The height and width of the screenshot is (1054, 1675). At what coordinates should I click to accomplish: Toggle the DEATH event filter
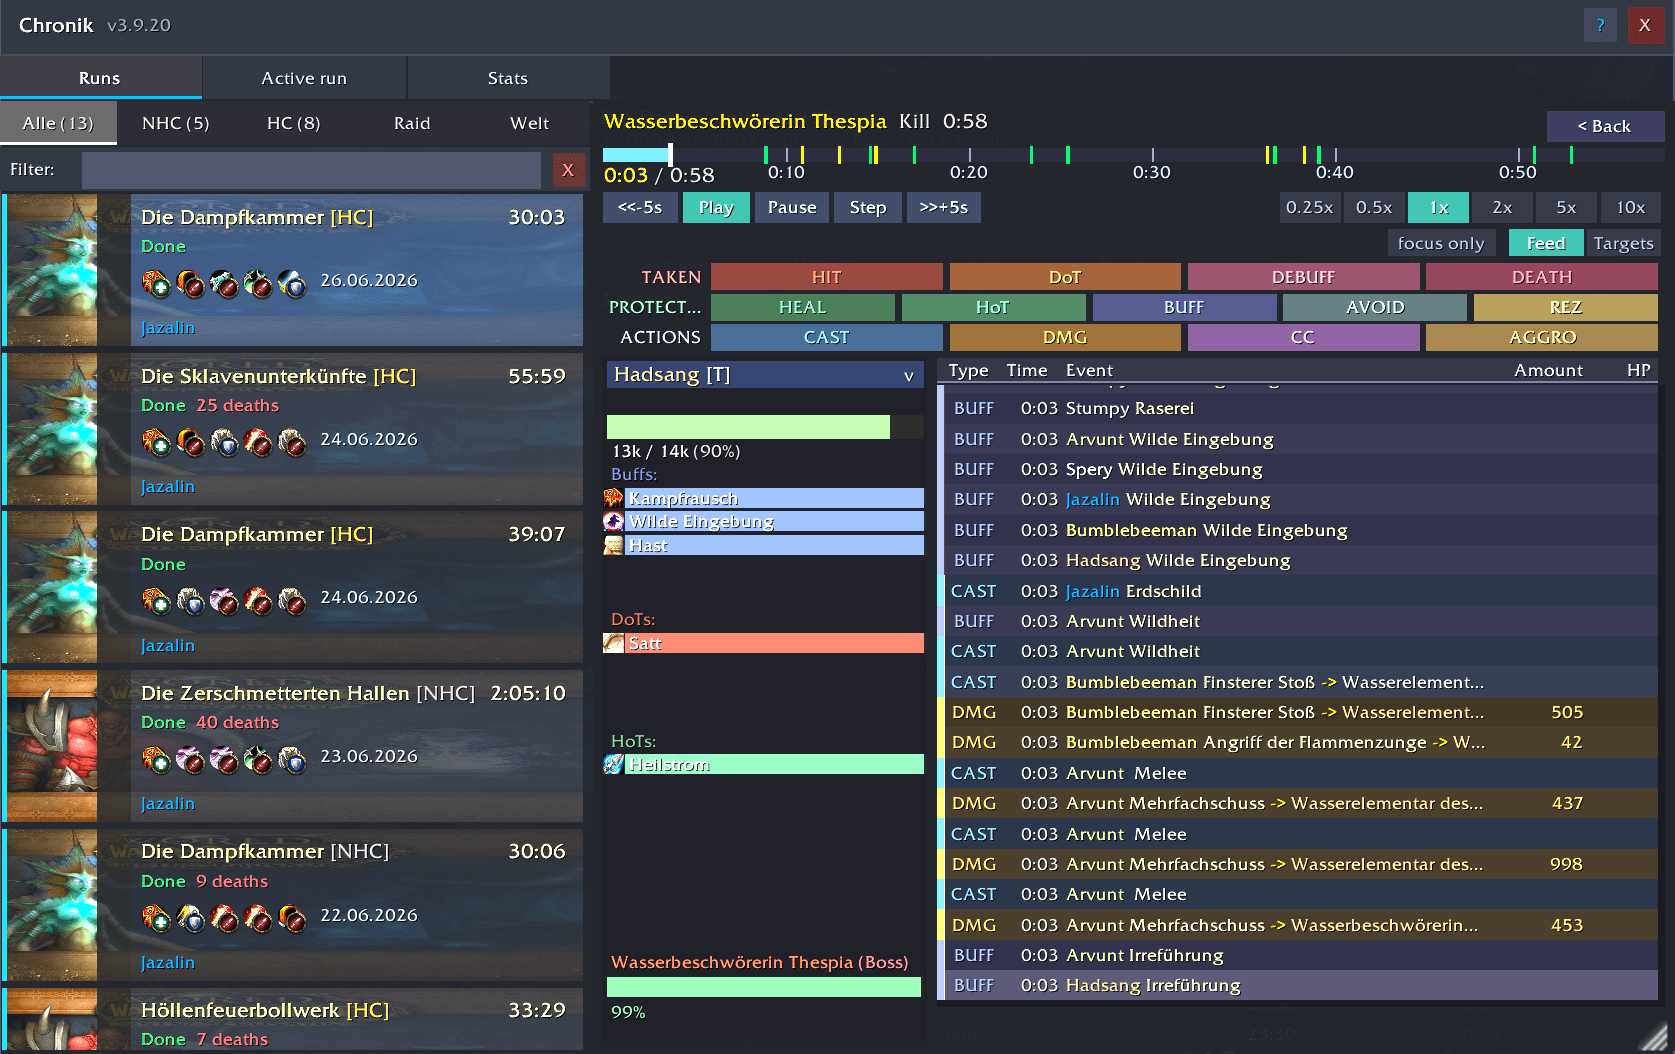click(1542, 277)
